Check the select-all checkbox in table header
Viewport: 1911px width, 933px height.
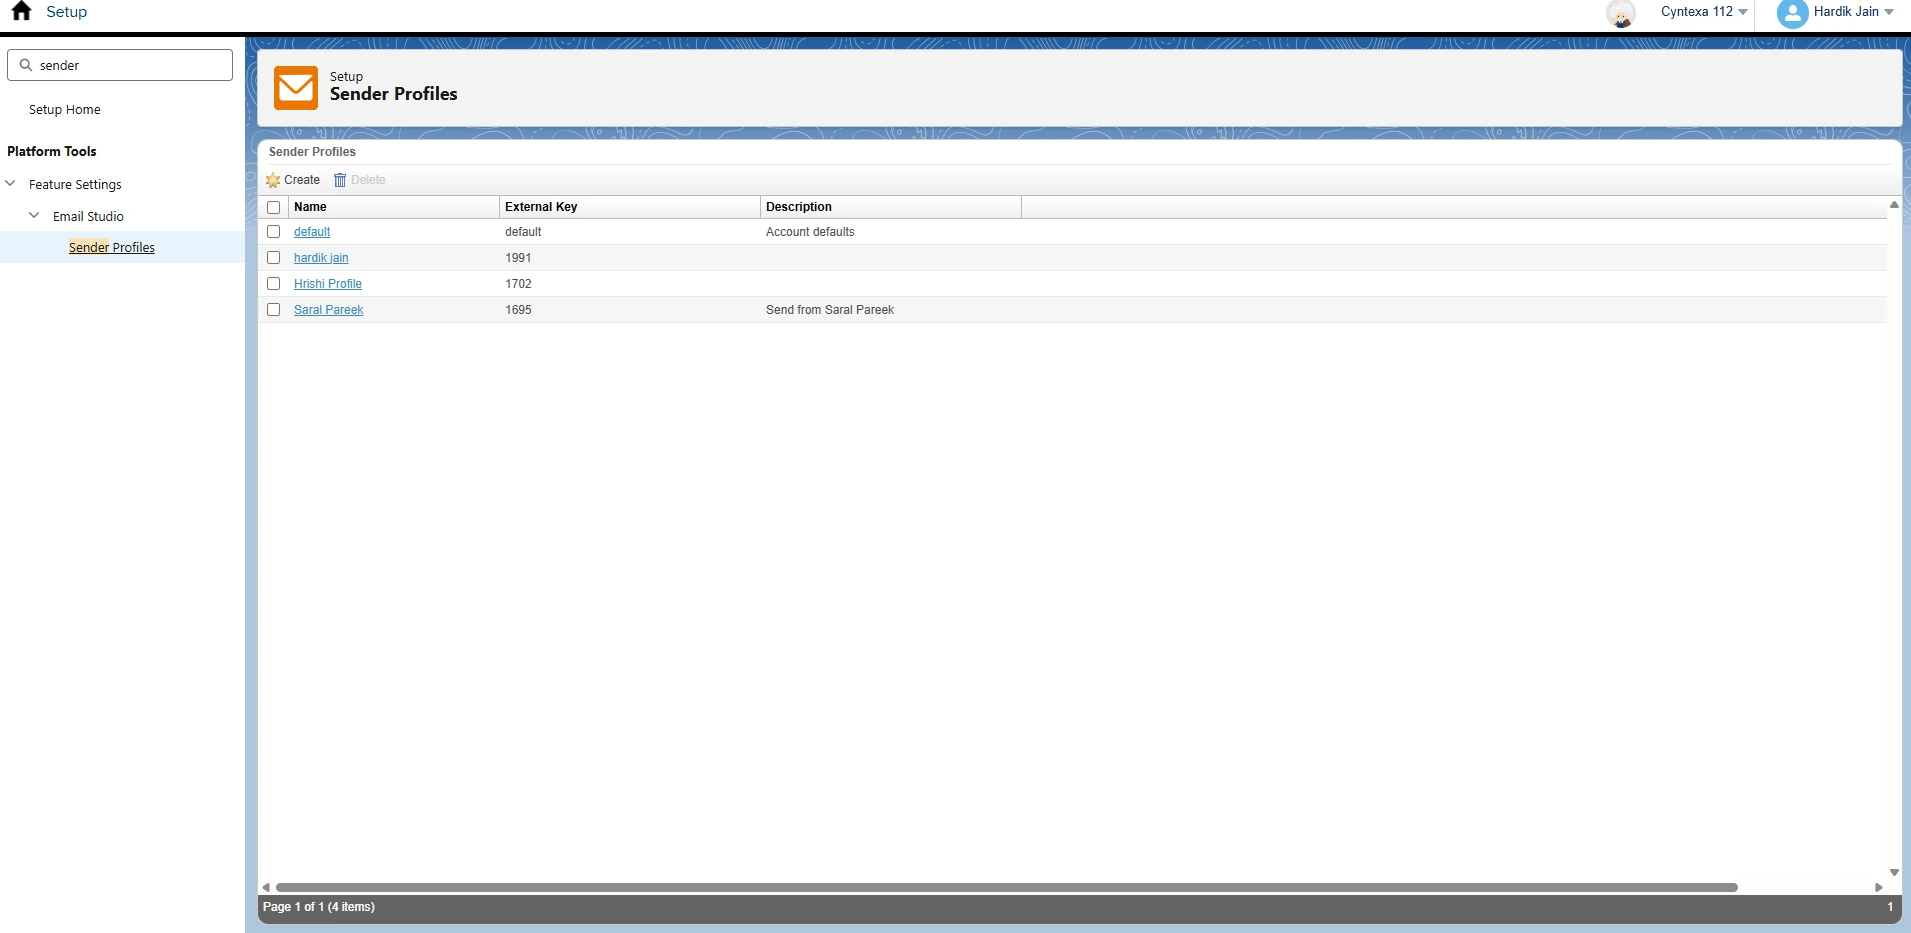(273, 207)
